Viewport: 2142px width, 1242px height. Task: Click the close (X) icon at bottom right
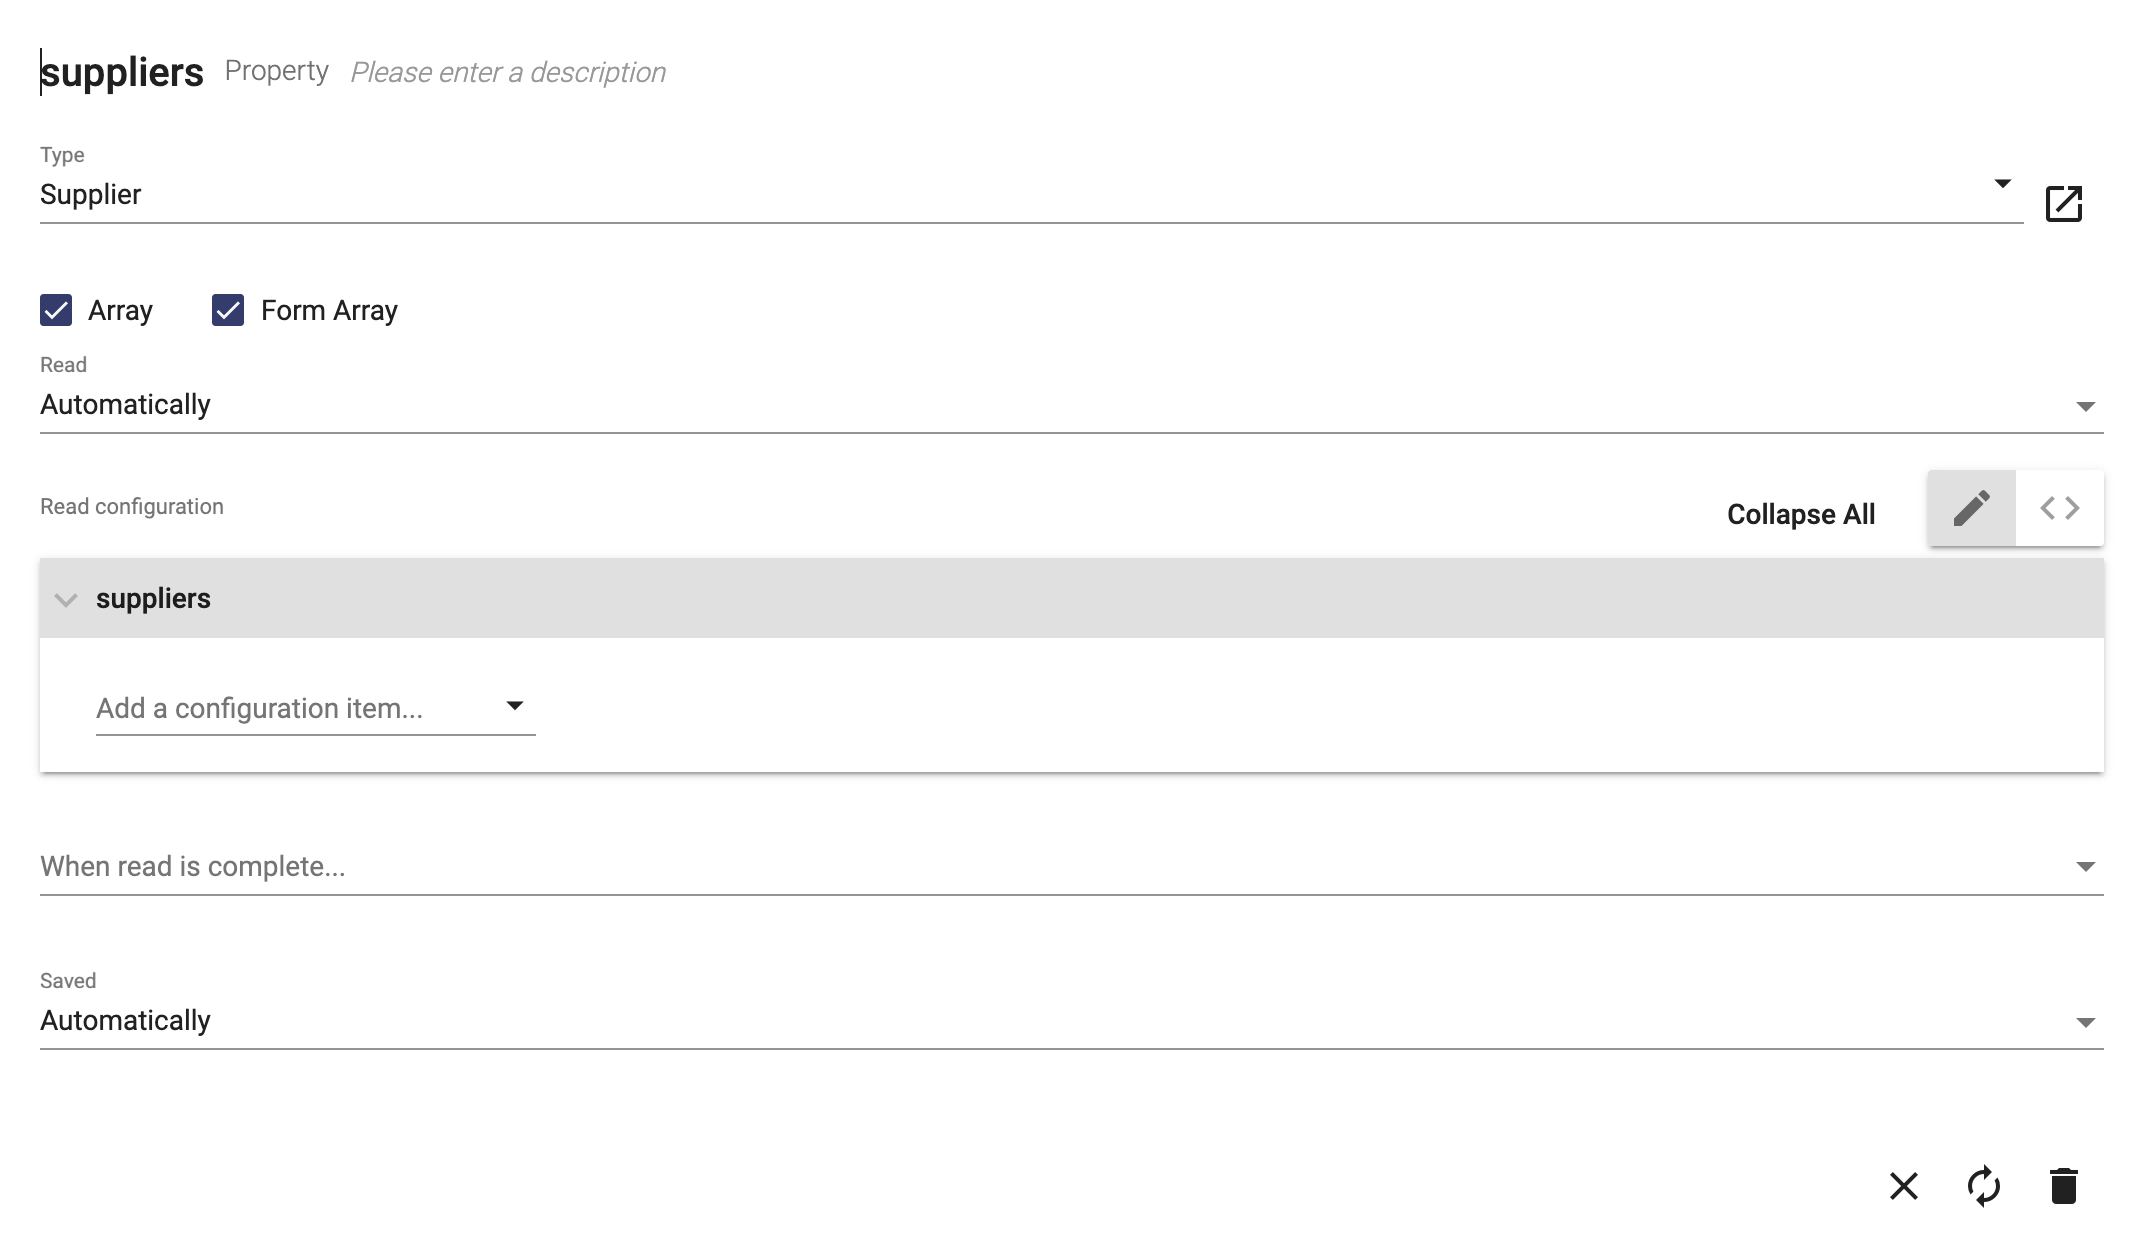(1904, 1186)
